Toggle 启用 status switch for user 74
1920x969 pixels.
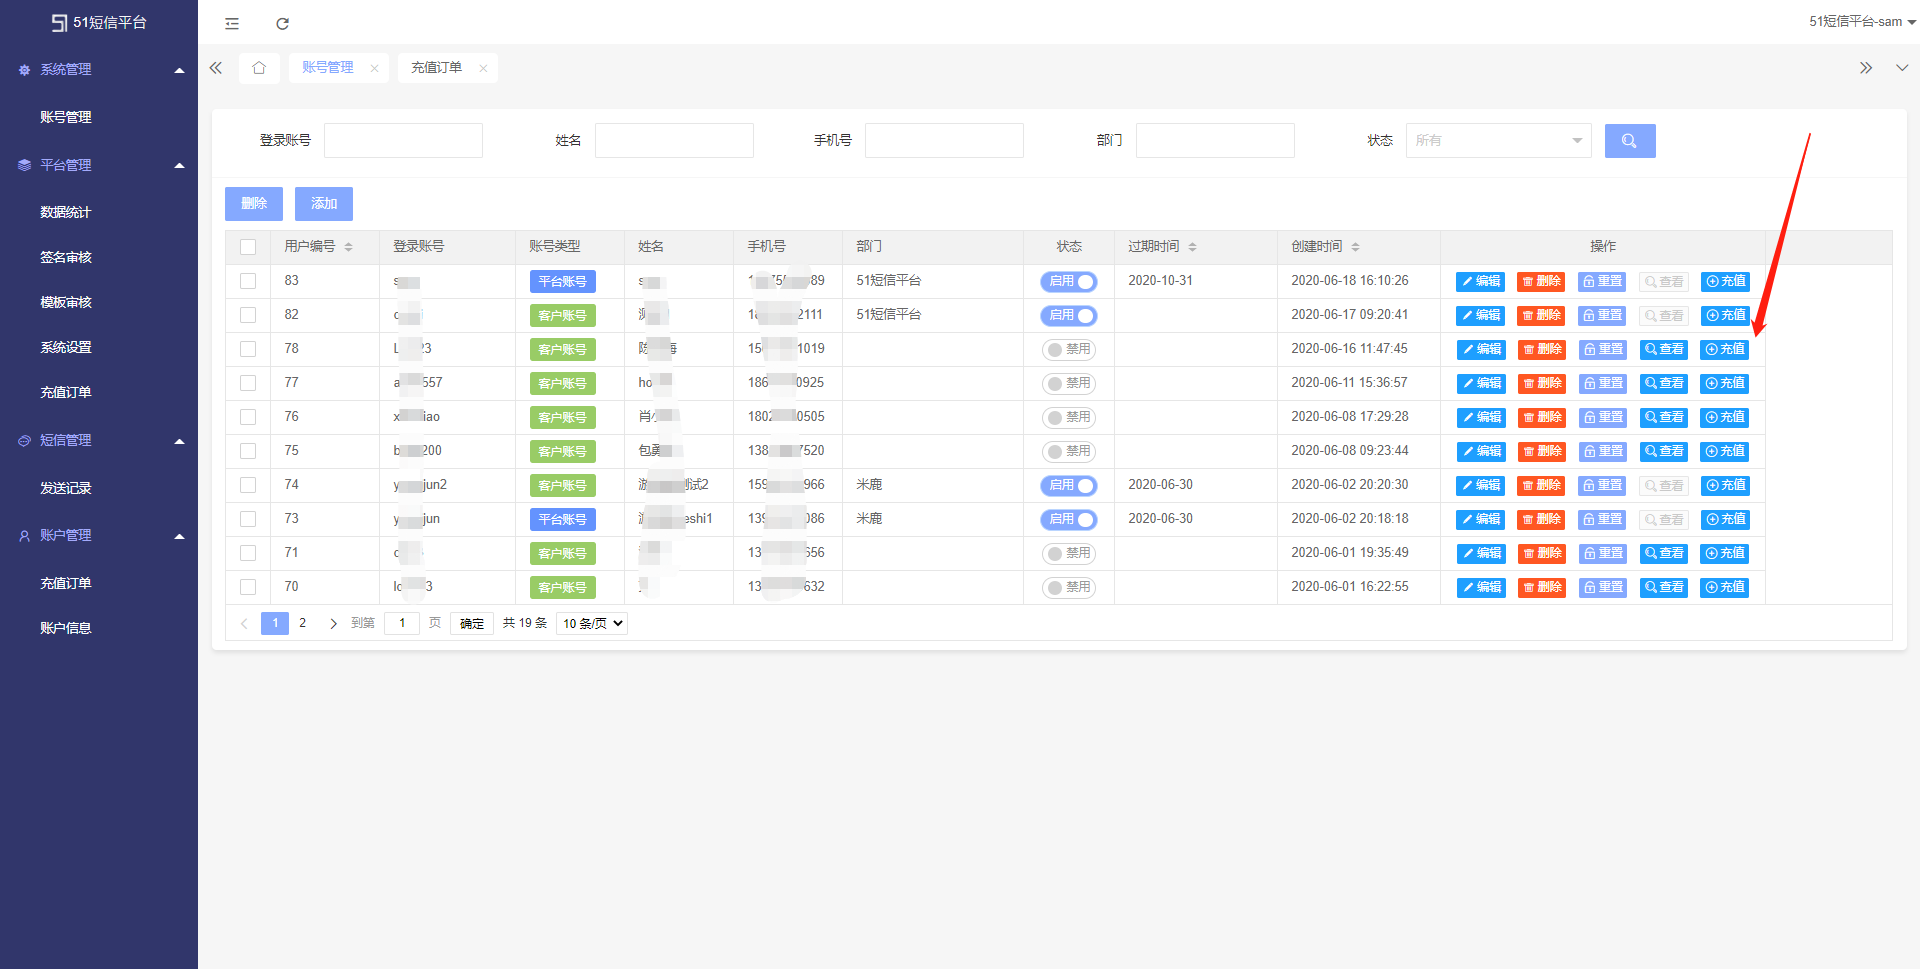(1069, 486)
